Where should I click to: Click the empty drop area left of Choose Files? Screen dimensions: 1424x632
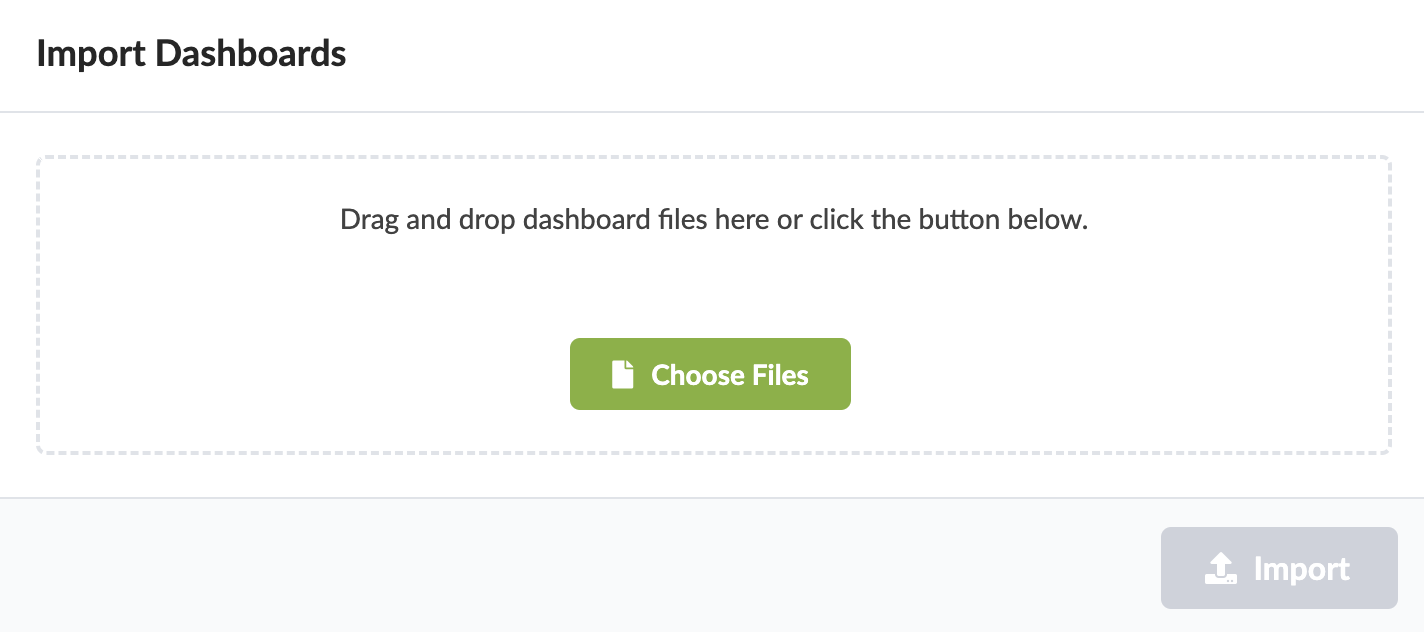(300, 375)
